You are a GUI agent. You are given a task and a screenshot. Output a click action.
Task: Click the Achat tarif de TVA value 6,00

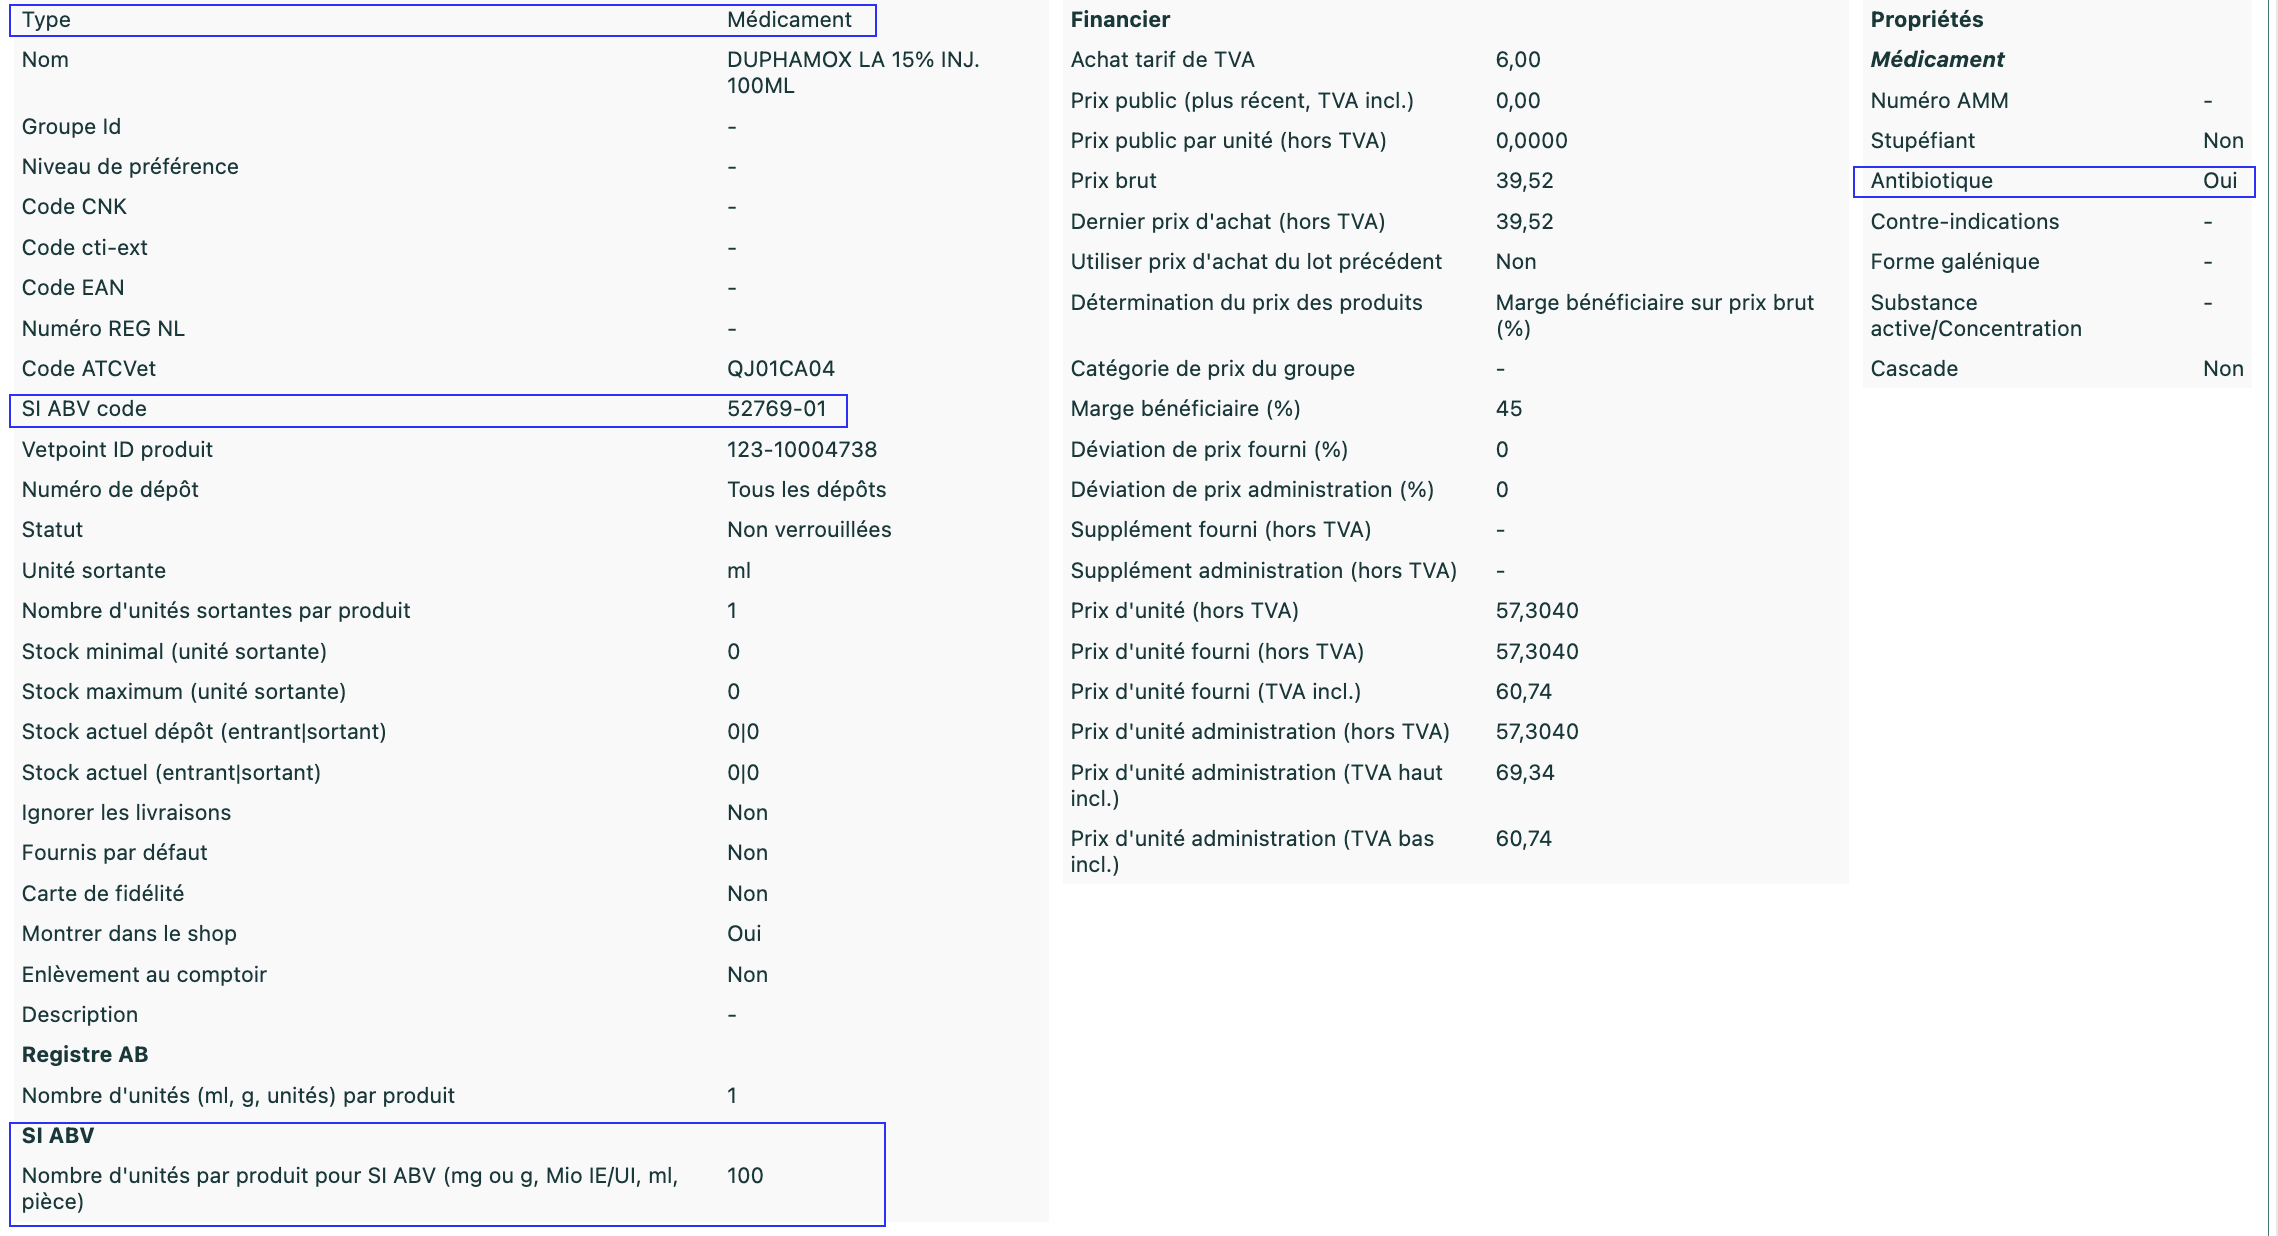coord(1517,60)
